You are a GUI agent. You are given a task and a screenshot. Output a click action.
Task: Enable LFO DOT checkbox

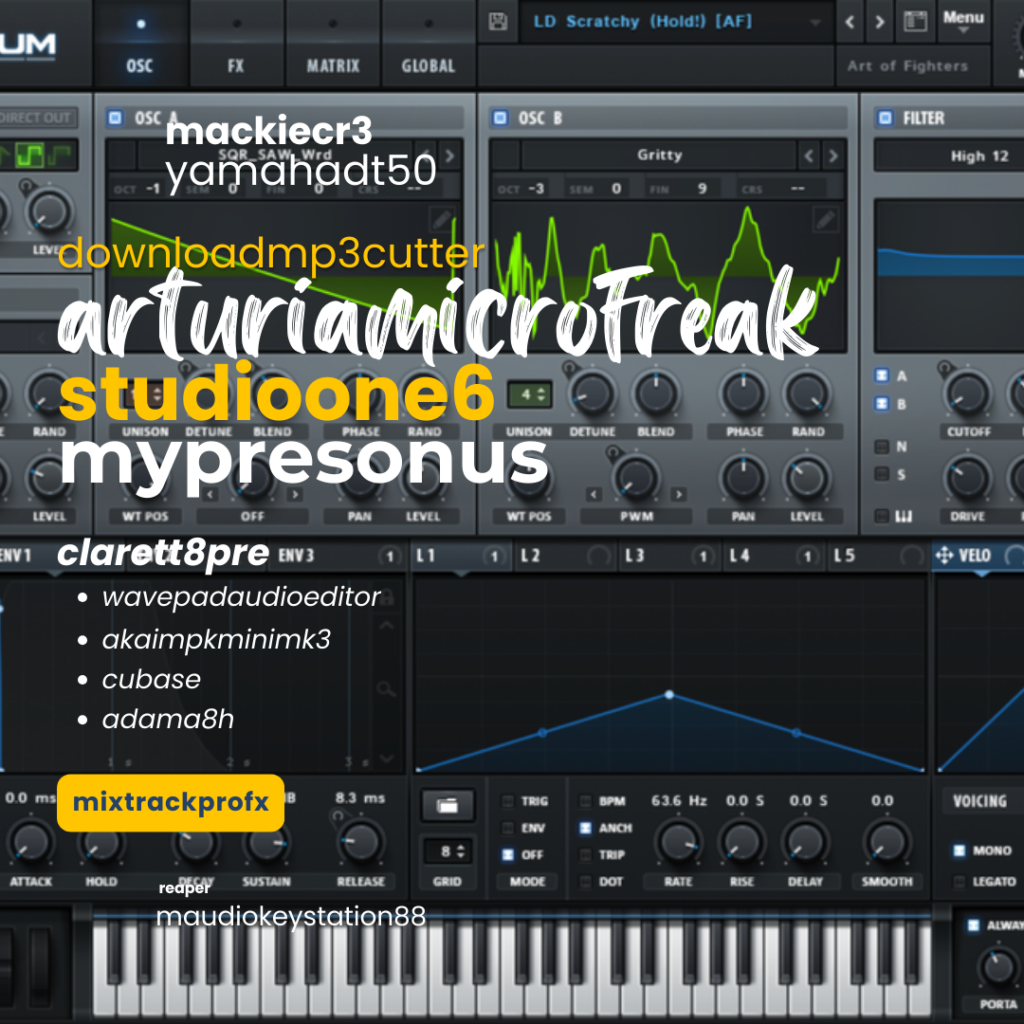tap(586, 882)
